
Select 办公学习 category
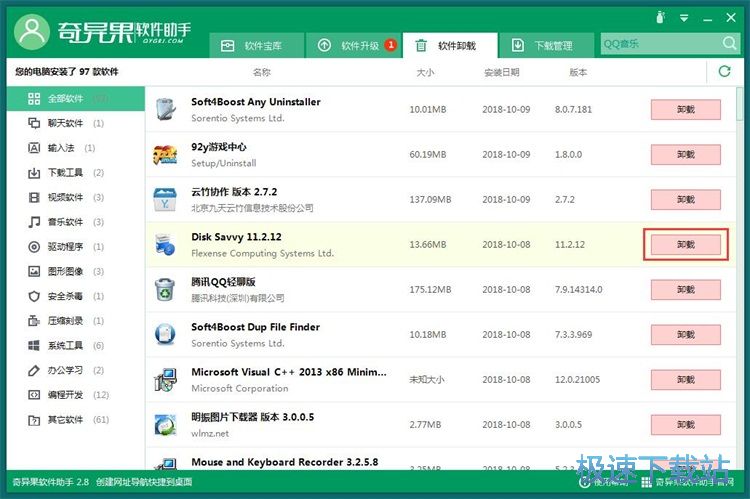tap(76, 370)
